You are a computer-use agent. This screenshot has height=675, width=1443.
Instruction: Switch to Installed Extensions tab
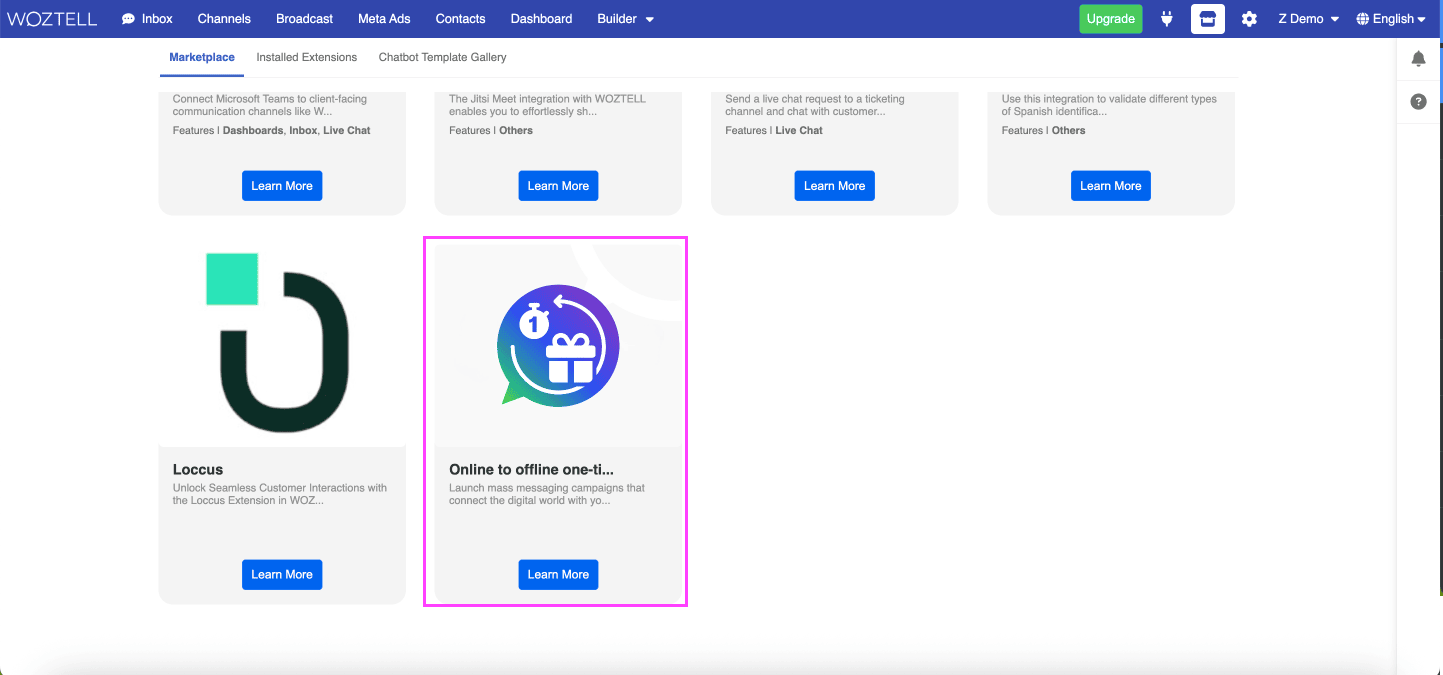pos(306,57)
